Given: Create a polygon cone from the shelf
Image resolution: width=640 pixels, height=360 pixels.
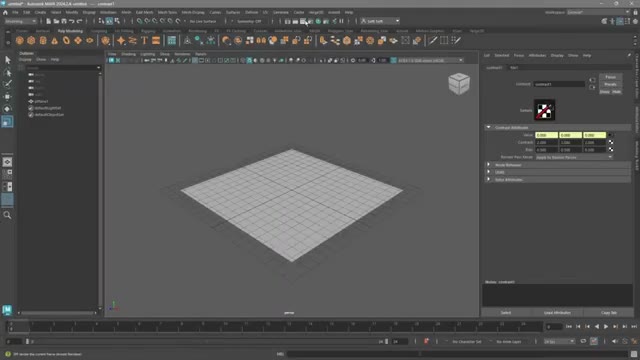Looking at the screenshot, I should click(54, 40).
